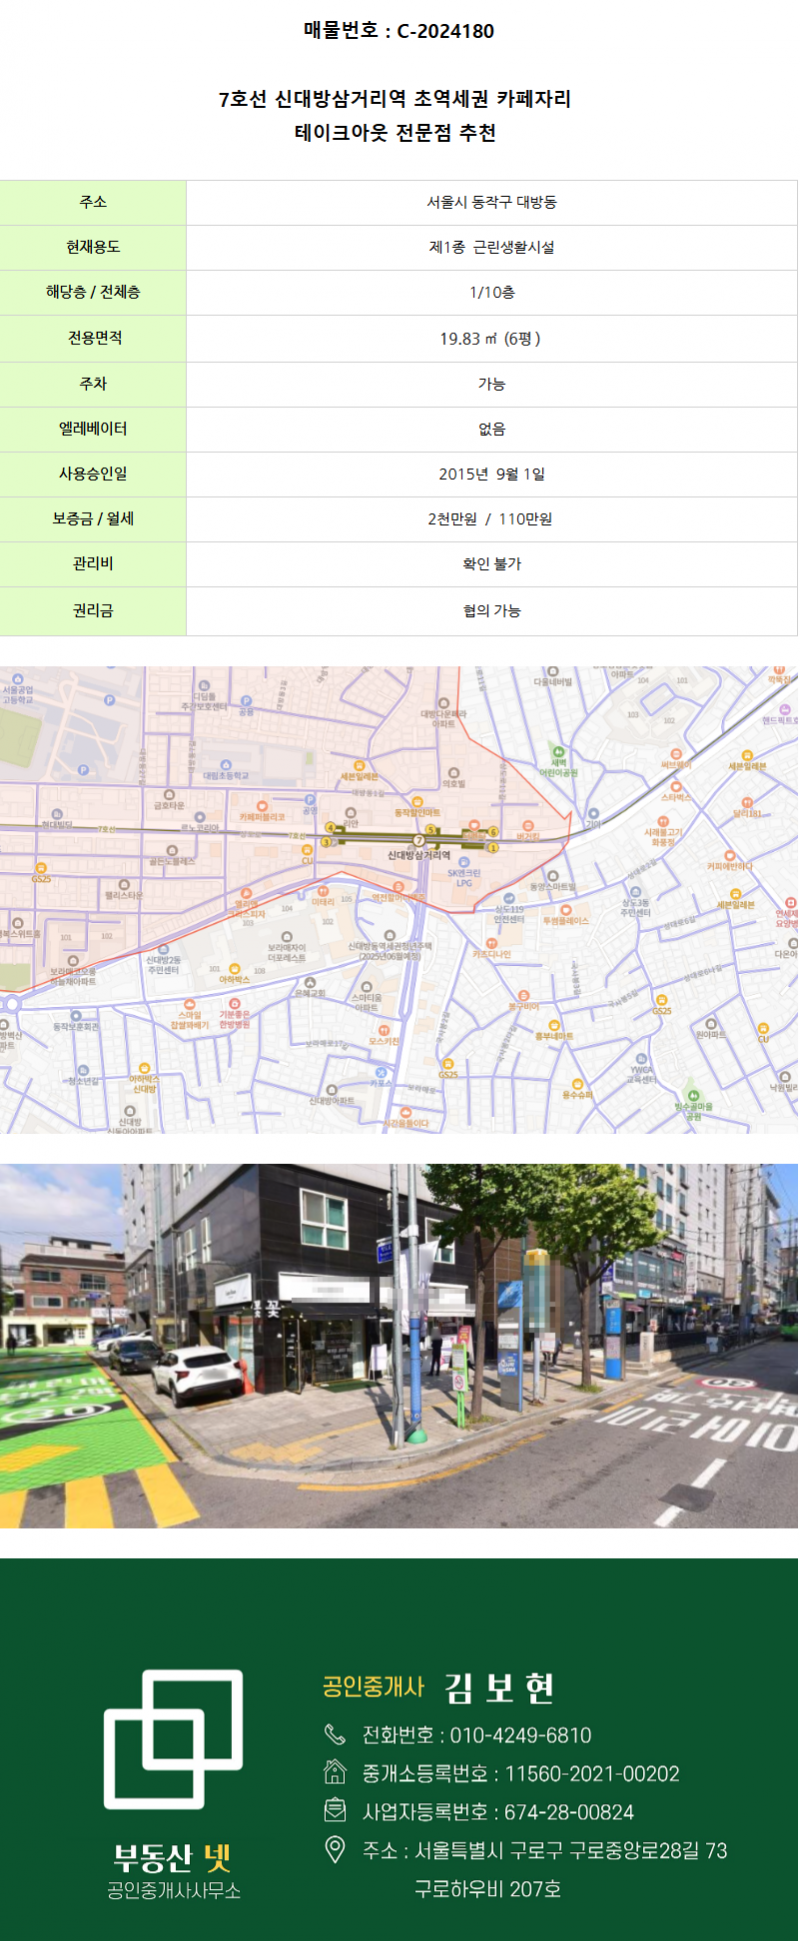Open the street view photo of the building
800x1941 pixels.
click(x=399, y=1345)
